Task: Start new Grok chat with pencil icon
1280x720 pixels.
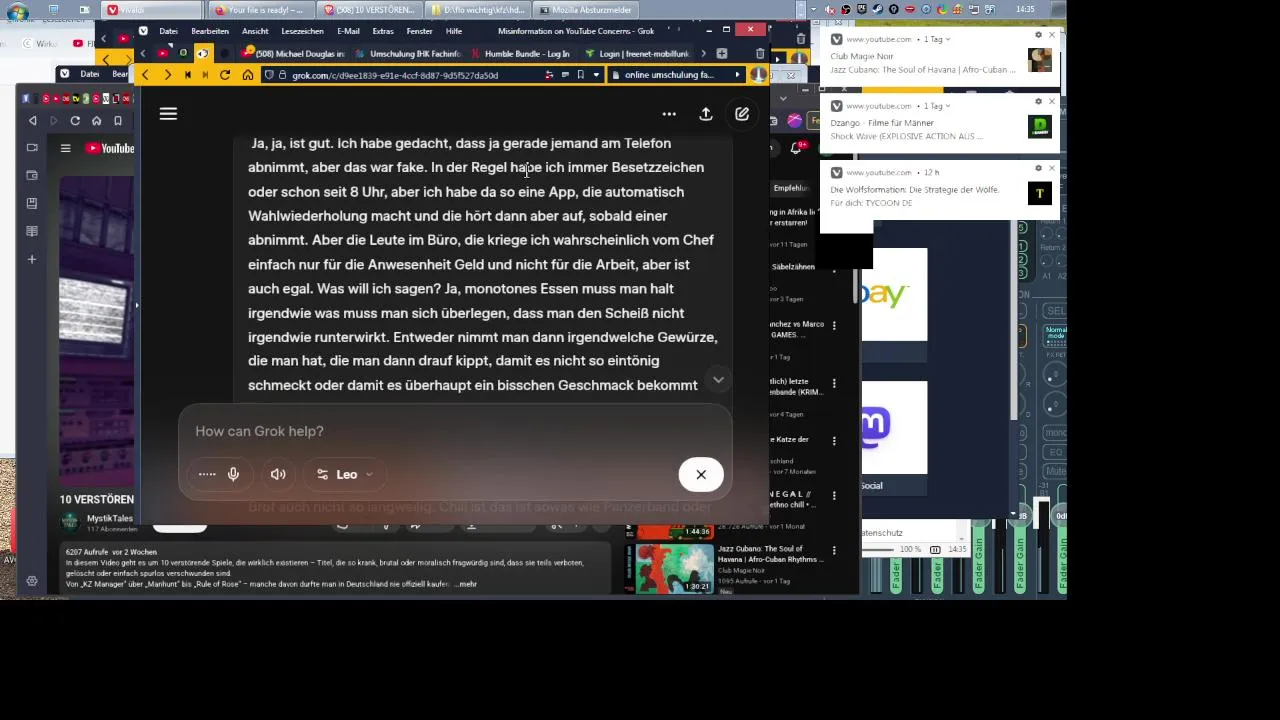Action: (742, 114)
